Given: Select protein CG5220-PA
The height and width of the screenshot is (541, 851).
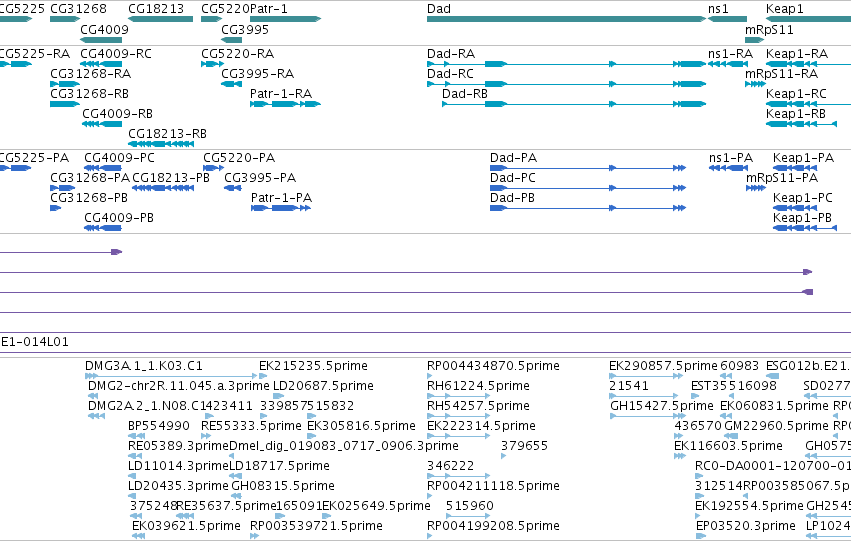Looking at the screenshot, I should (x=213, y=168).
